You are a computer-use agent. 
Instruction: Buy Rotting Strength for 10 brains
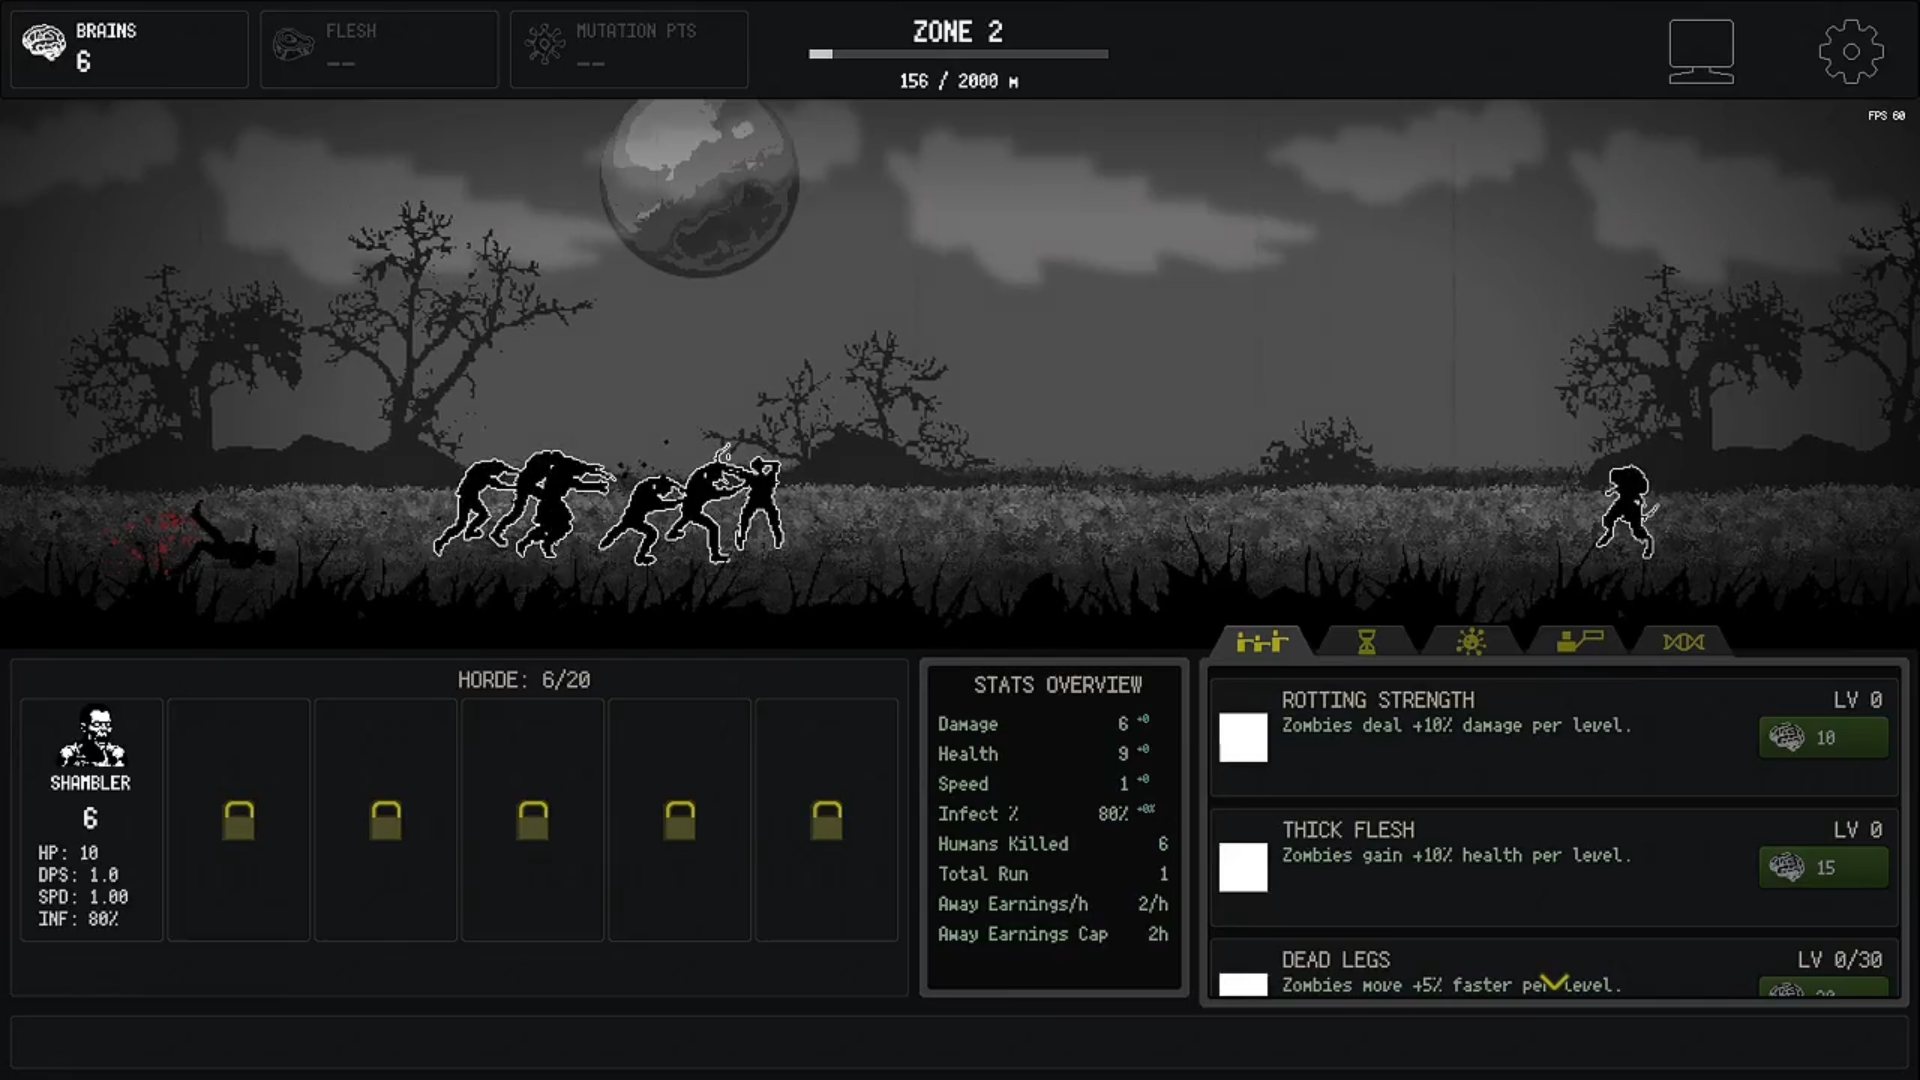coord(1823,738)
